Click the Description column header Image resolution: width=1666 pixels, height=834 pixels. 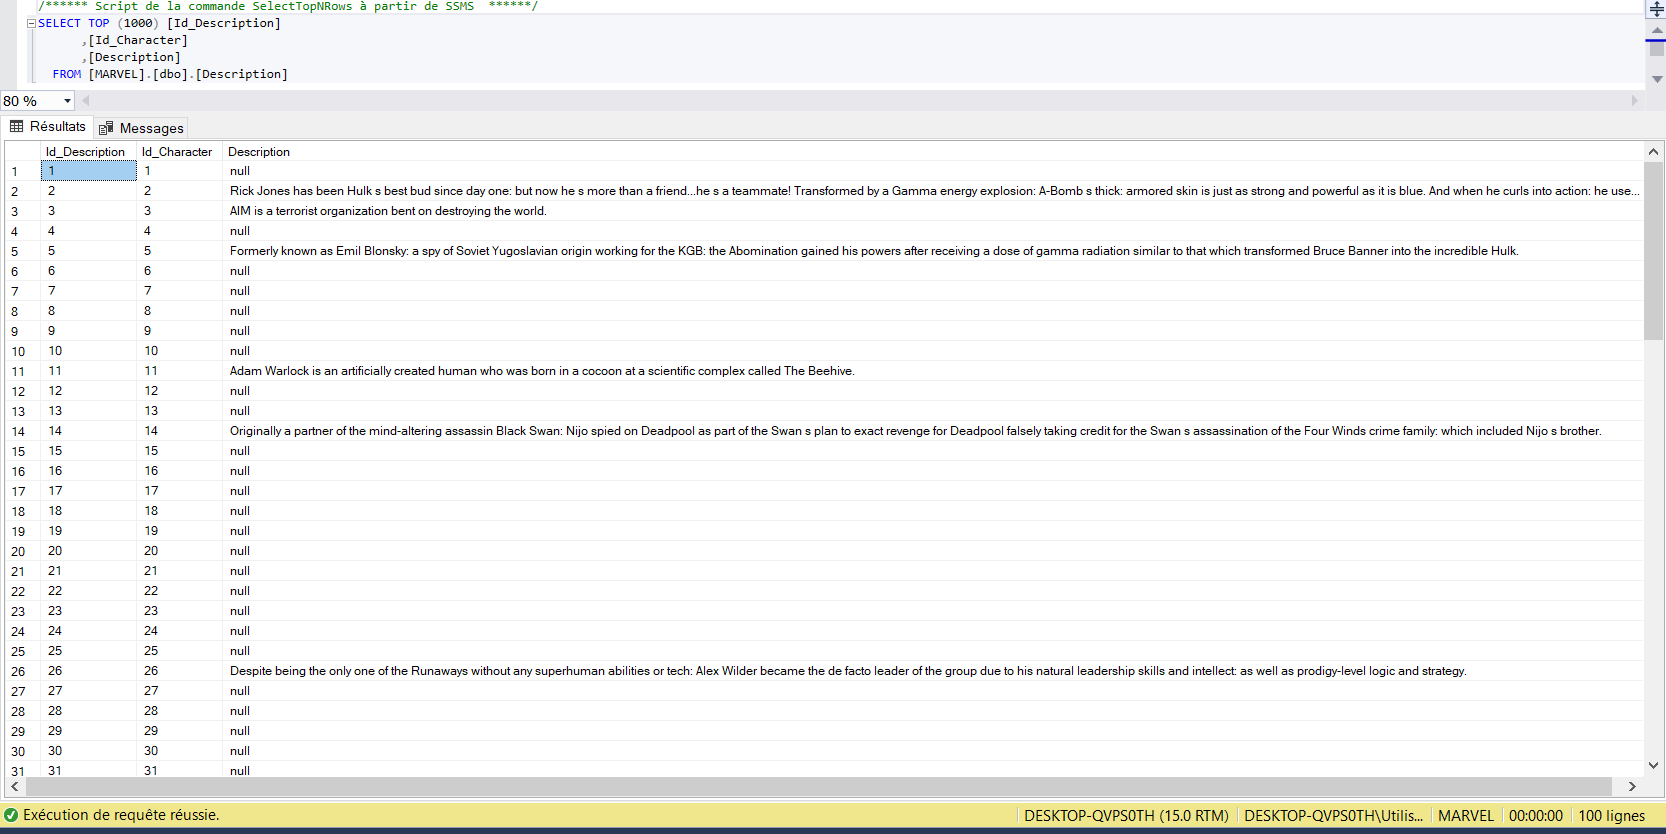[x=259, y=152]
